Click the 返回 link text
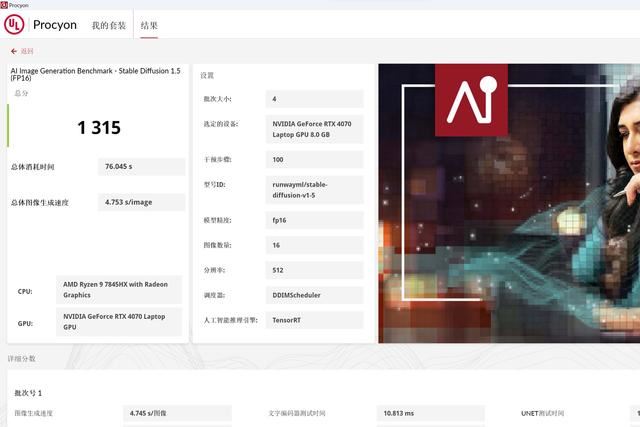 point(27,51)
